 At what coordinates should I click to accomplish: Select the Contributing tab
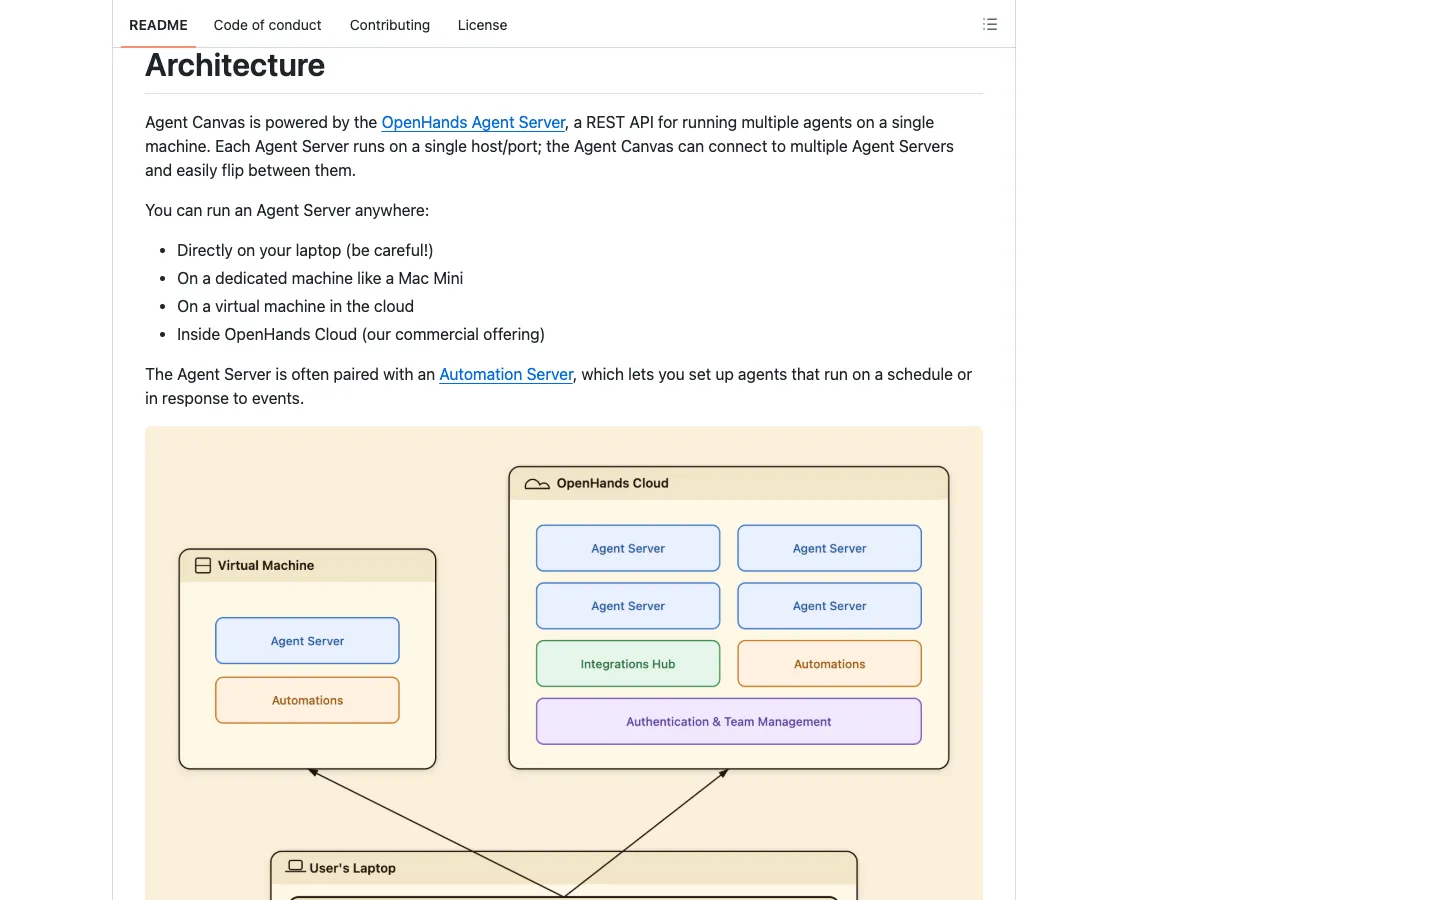coord(390,25)
